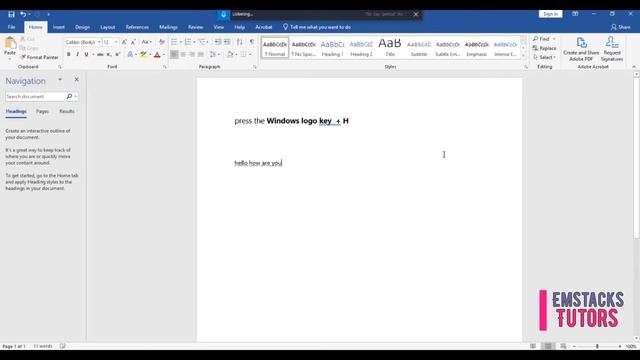Image resolution: width=640 pixels, height=360 pixels.
Task: Apply text effects icon
Action: pyautogui.click(x=130, y=54)
